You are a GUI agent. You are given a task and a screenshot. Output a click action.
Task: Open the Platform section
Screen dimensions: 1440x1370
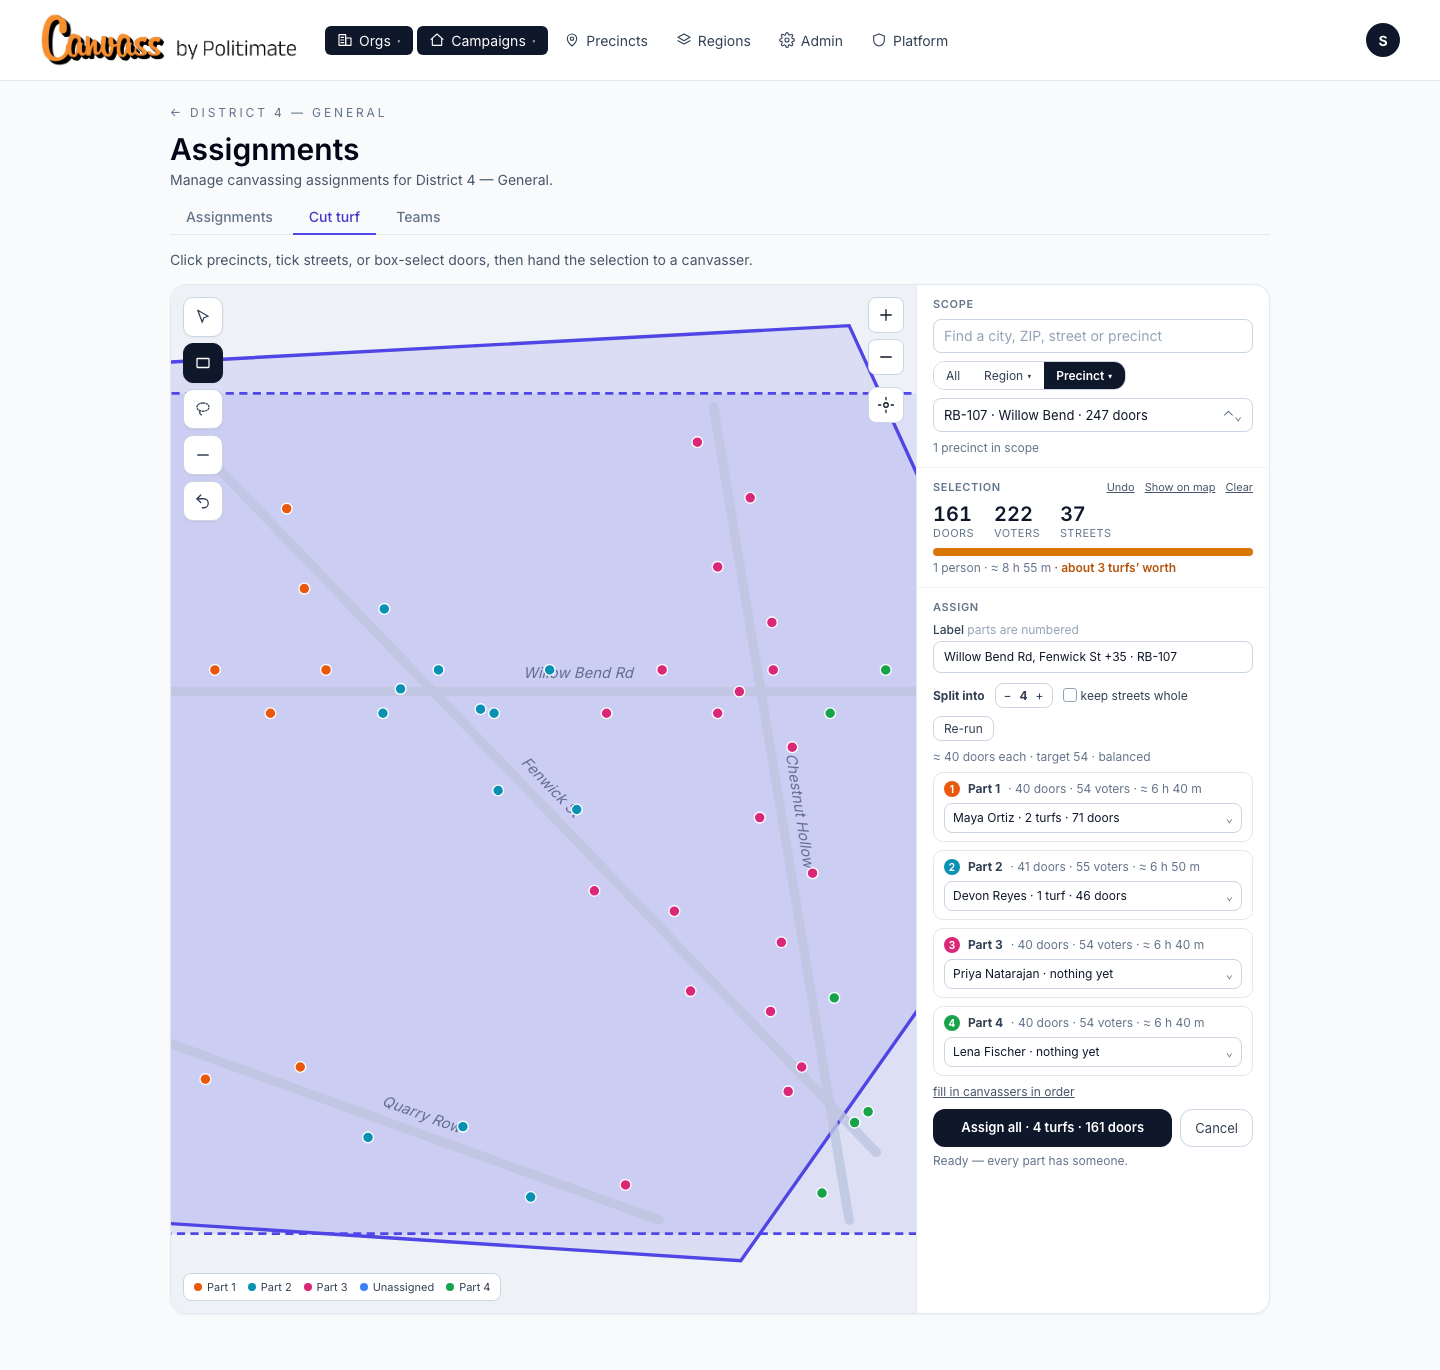(x=910, y=41)
